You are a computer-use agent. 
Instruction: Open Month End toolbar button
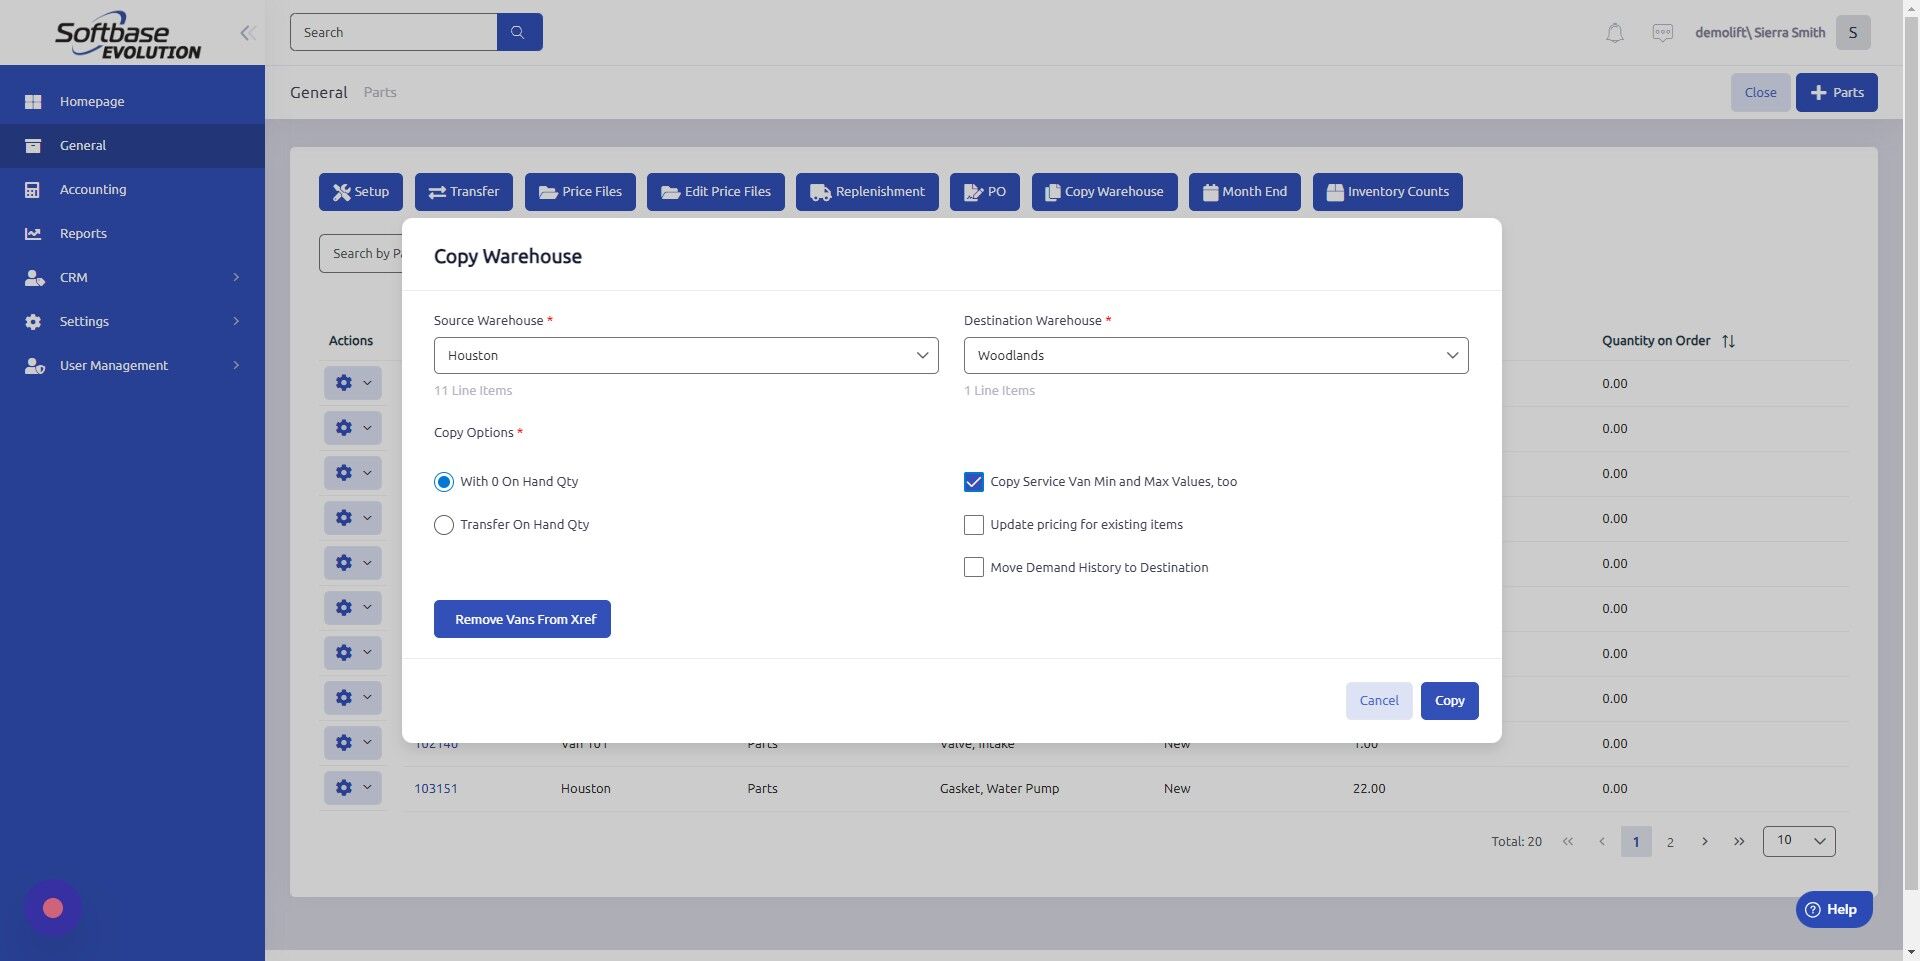1245,192
